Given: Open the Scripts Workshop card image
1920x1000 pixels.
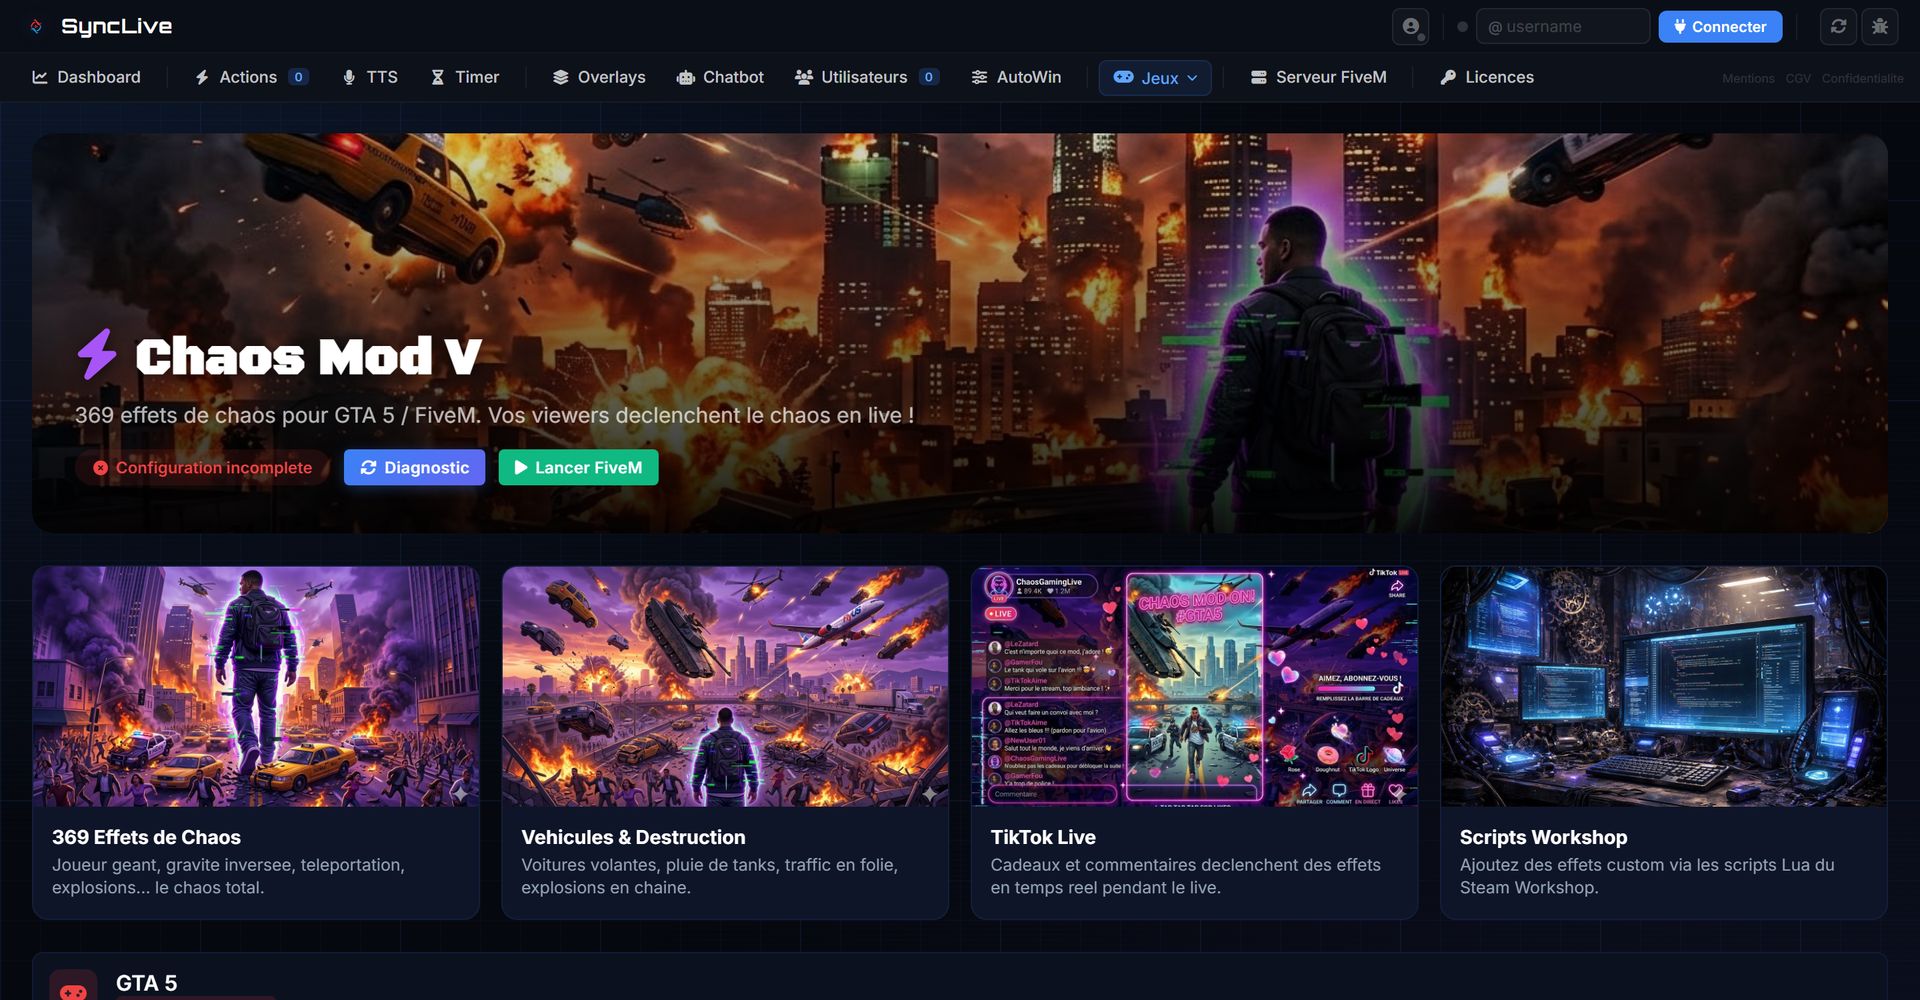Looking at the screenshot, I should pyautogui.click(x=1663, y=687).
